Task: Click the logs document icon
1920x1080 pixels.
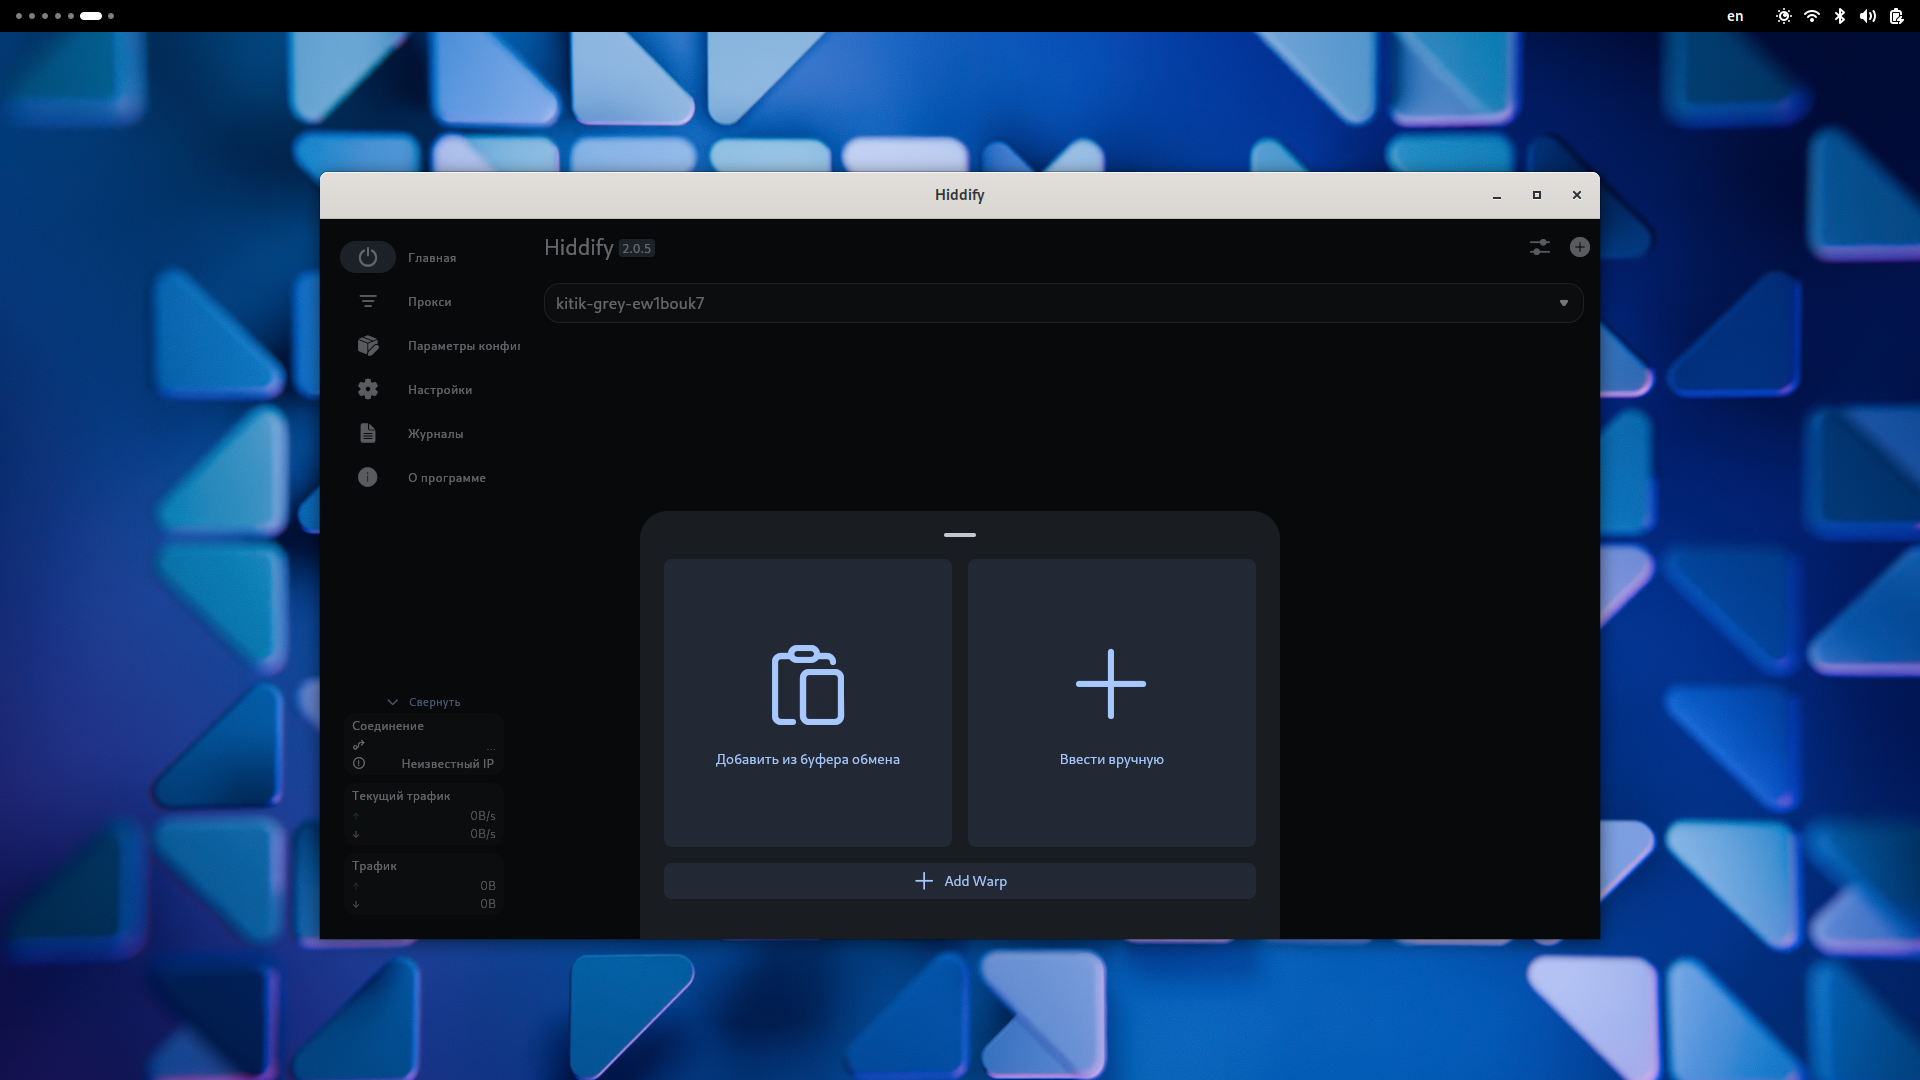Action: tap(368, 433)
